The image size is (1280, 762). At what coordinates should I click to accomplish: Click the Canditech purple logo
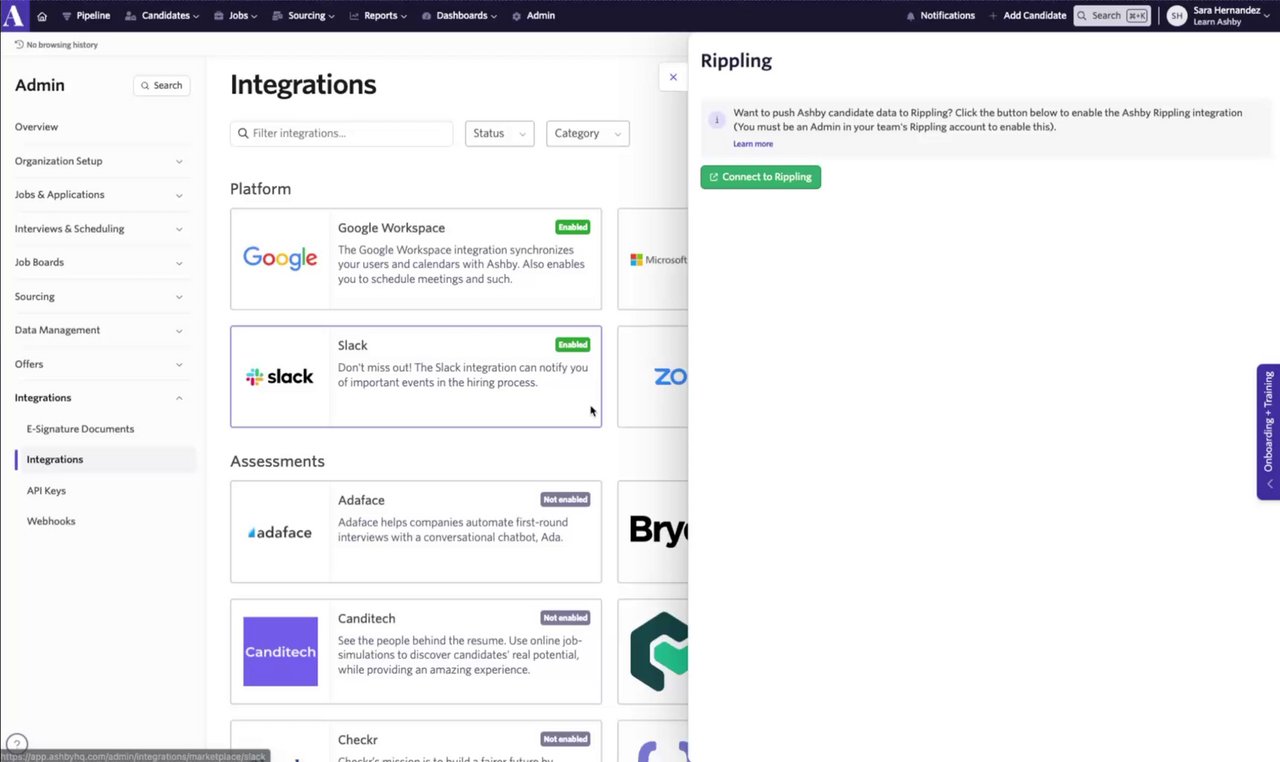click(x=280, y=651)
